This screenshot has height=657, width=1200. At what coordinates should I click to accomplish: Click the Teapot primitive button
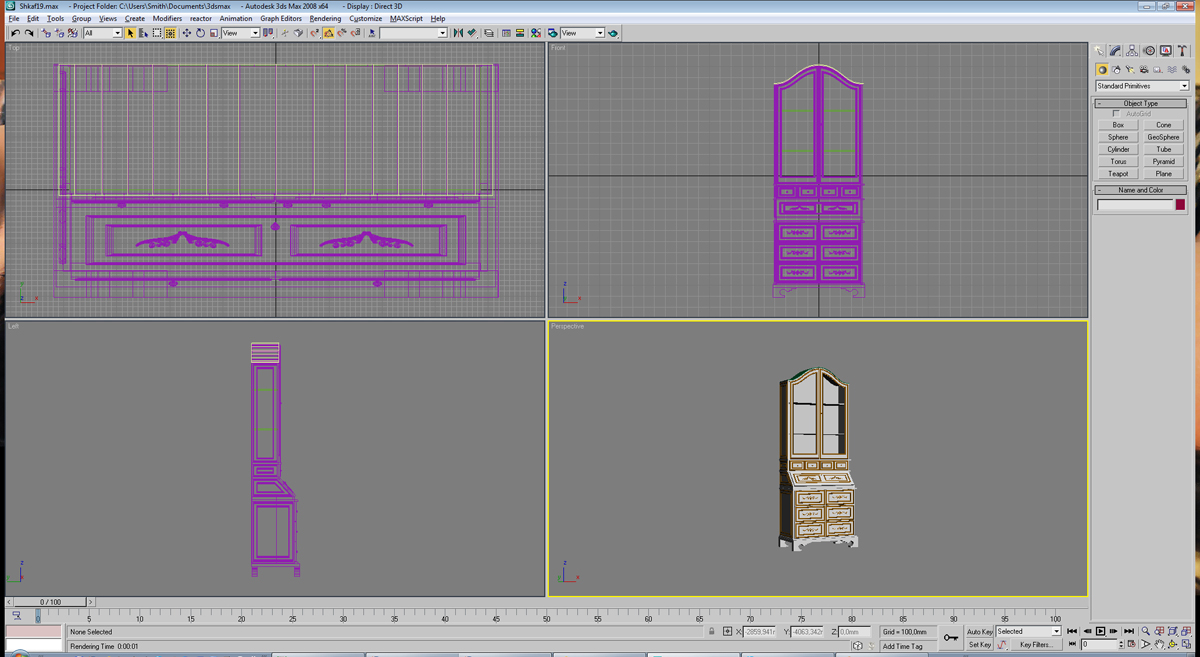tap(1118, 174)
